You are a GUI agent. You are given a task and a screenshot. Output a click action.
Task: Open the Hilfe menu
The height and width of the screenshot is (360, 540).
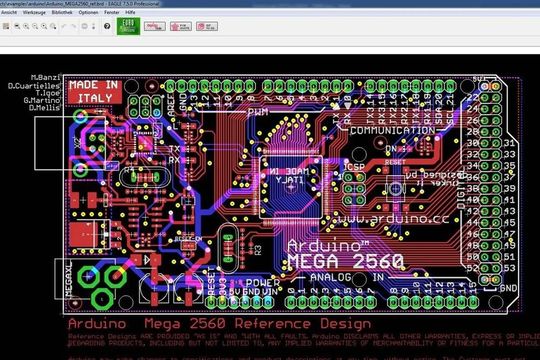[x=130, y=12]
